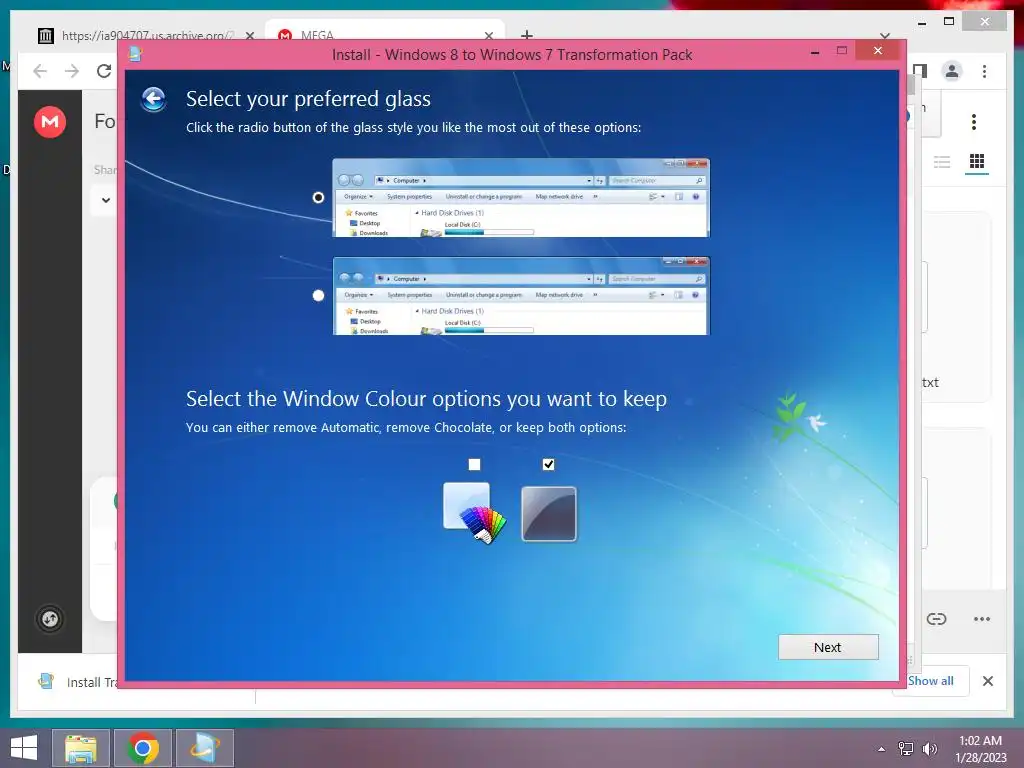The height and width of the screenshot is (768, 1024).
Task: Close the archive.org tab
Action: pyautogui.click(x=249, y=35)
